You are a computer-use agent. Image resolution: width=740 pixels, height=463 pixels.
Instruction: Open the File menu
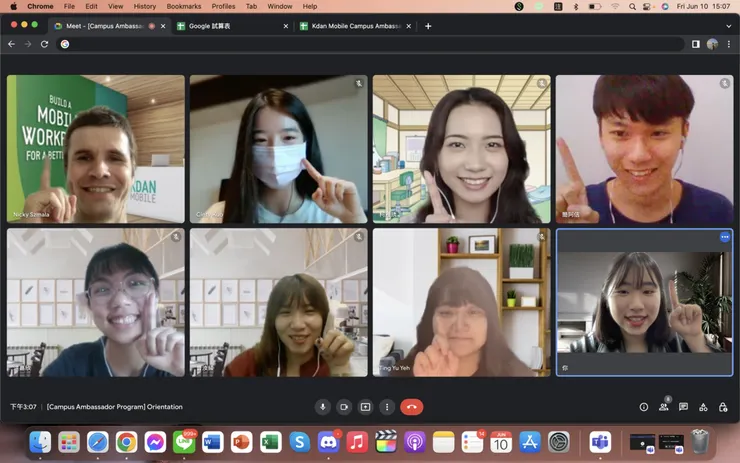click(x=69, y=6)
